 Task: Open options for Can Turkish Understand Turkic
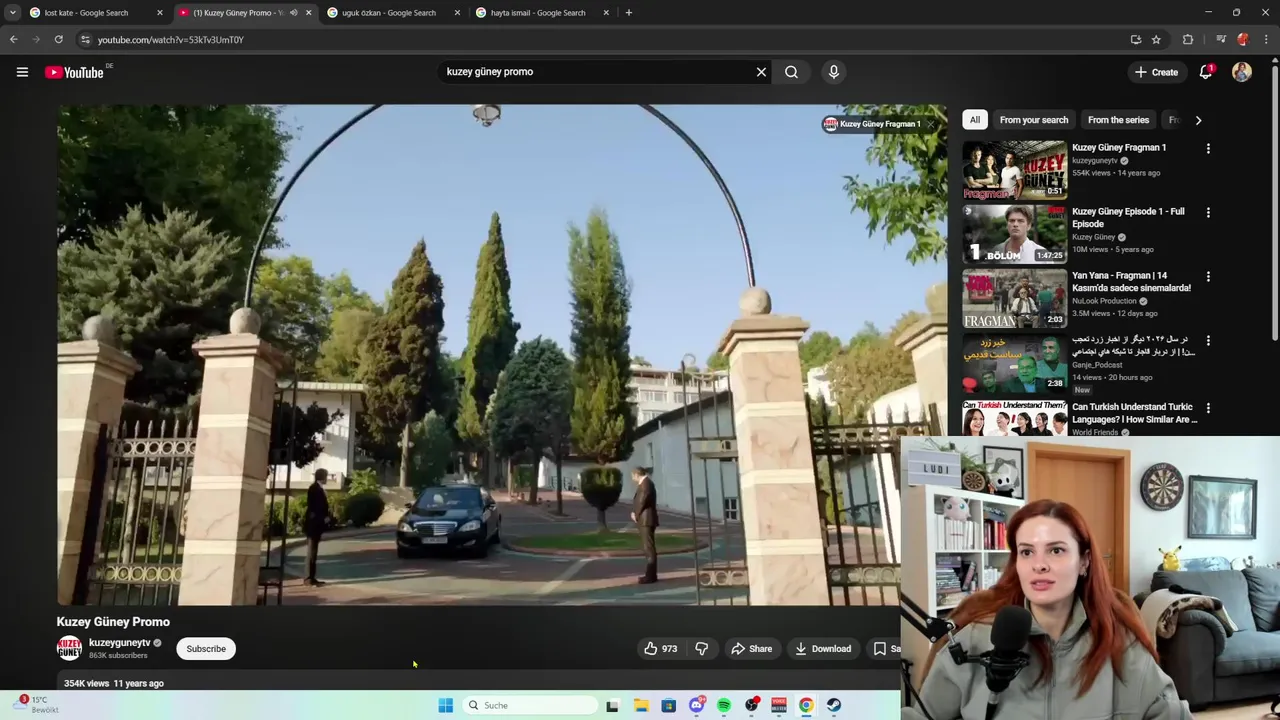(1208, 408)
